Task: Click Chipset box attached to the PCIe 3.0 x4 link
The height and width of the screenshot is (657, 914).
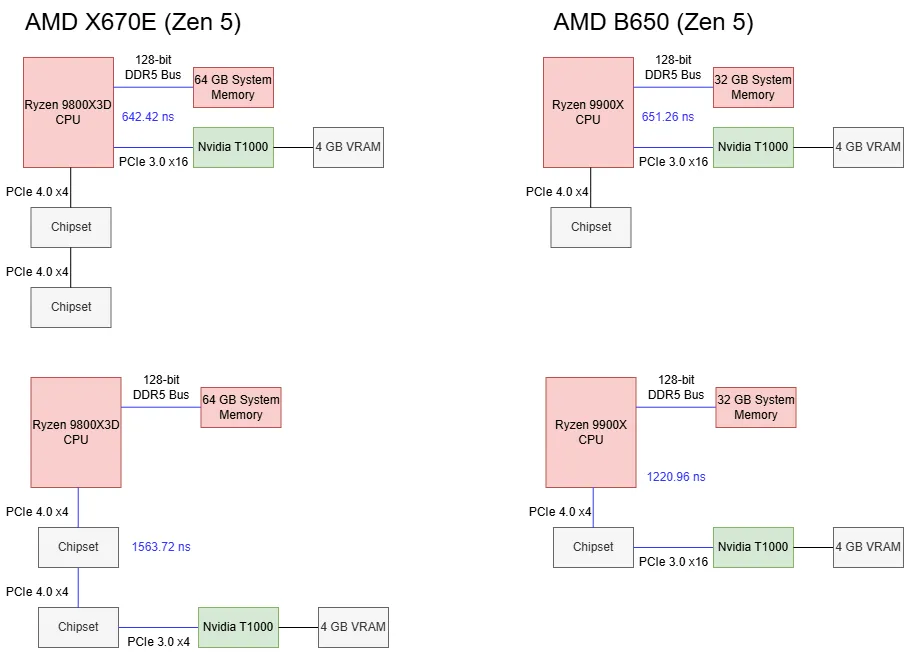Action: 78,627
